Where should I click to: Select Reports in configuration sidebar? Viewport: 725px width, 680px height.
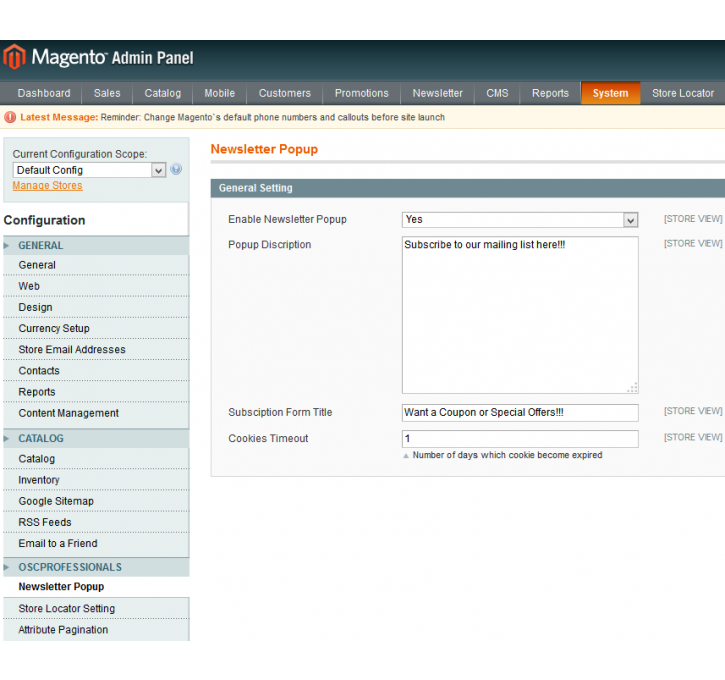coord(96,392)
